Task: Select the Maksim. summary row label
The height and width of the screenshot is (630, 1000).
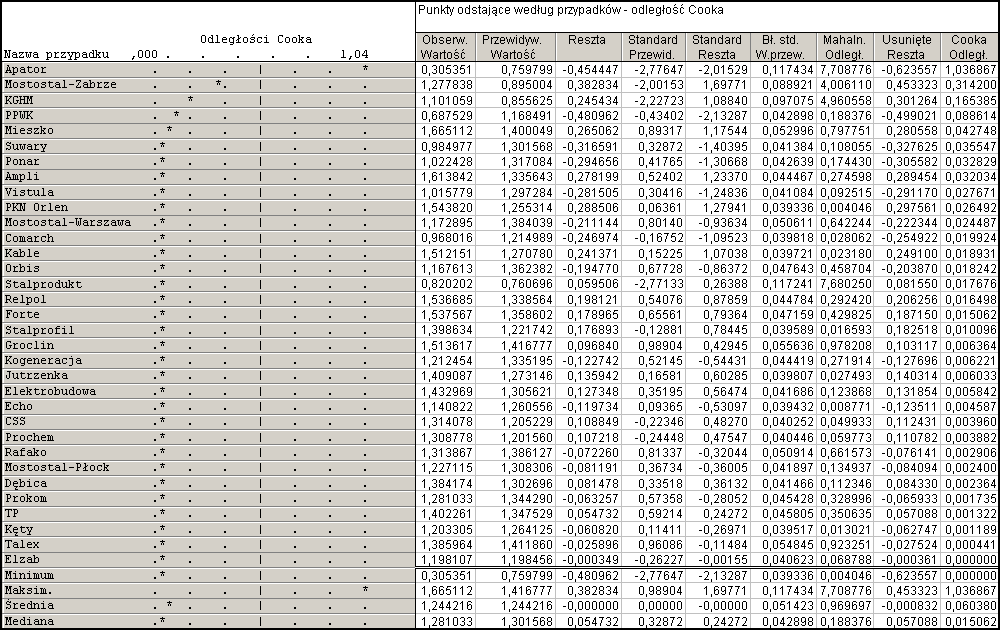Action: click(29, 590)
